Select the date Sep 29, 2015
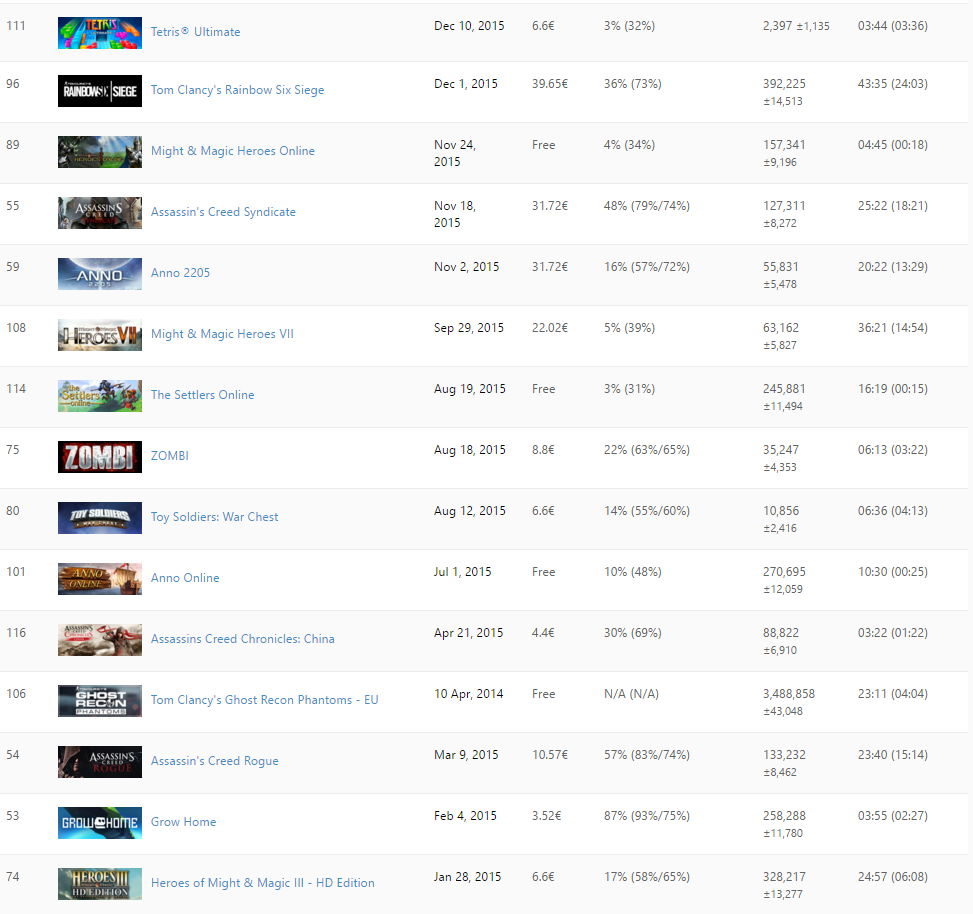The width and height of the screenshot is (973, 914). [469, 328]
